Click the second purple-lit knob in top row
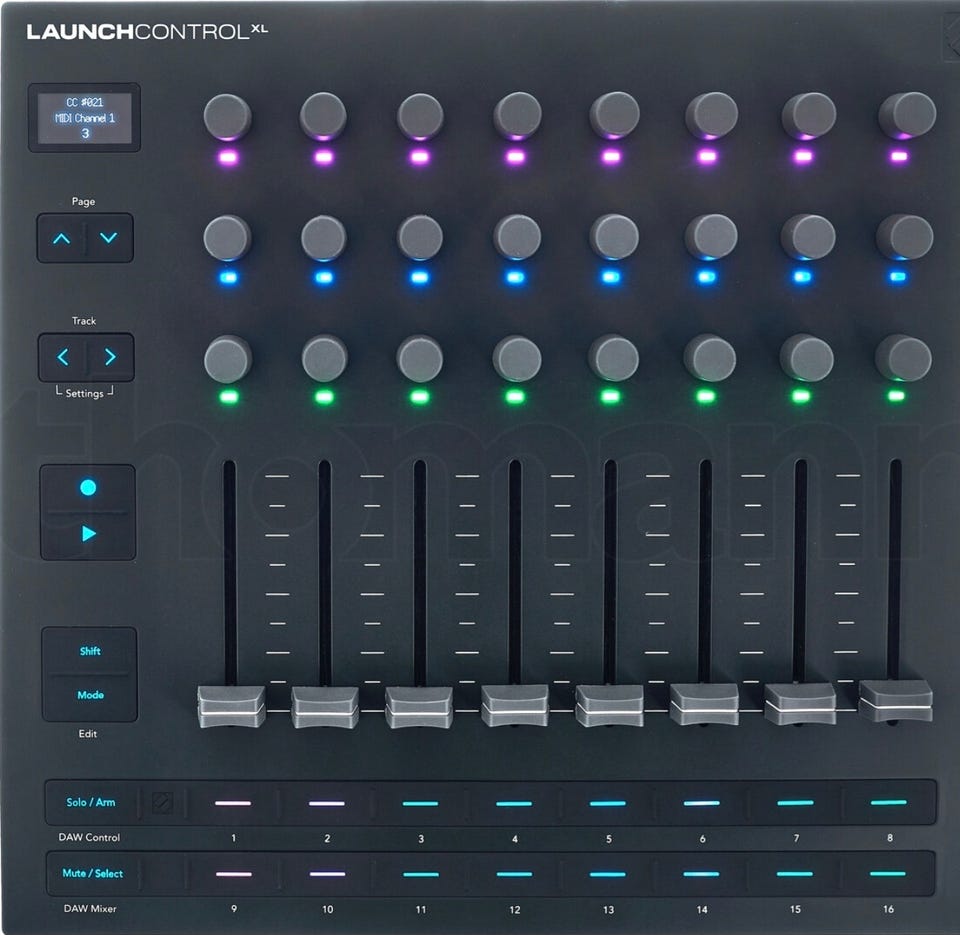 pos(323,116)
